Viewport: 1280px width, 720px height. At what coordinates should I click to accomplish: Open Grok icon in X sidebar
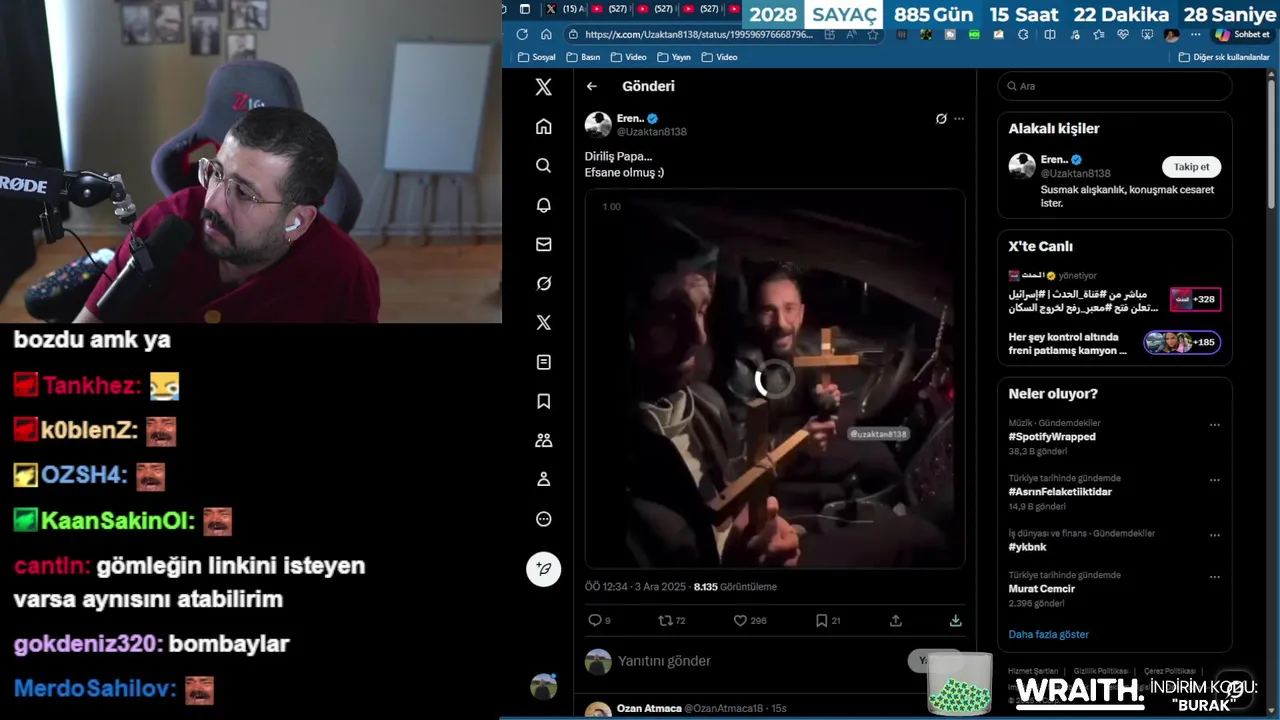pyautogui.click(x=543, y=283)
